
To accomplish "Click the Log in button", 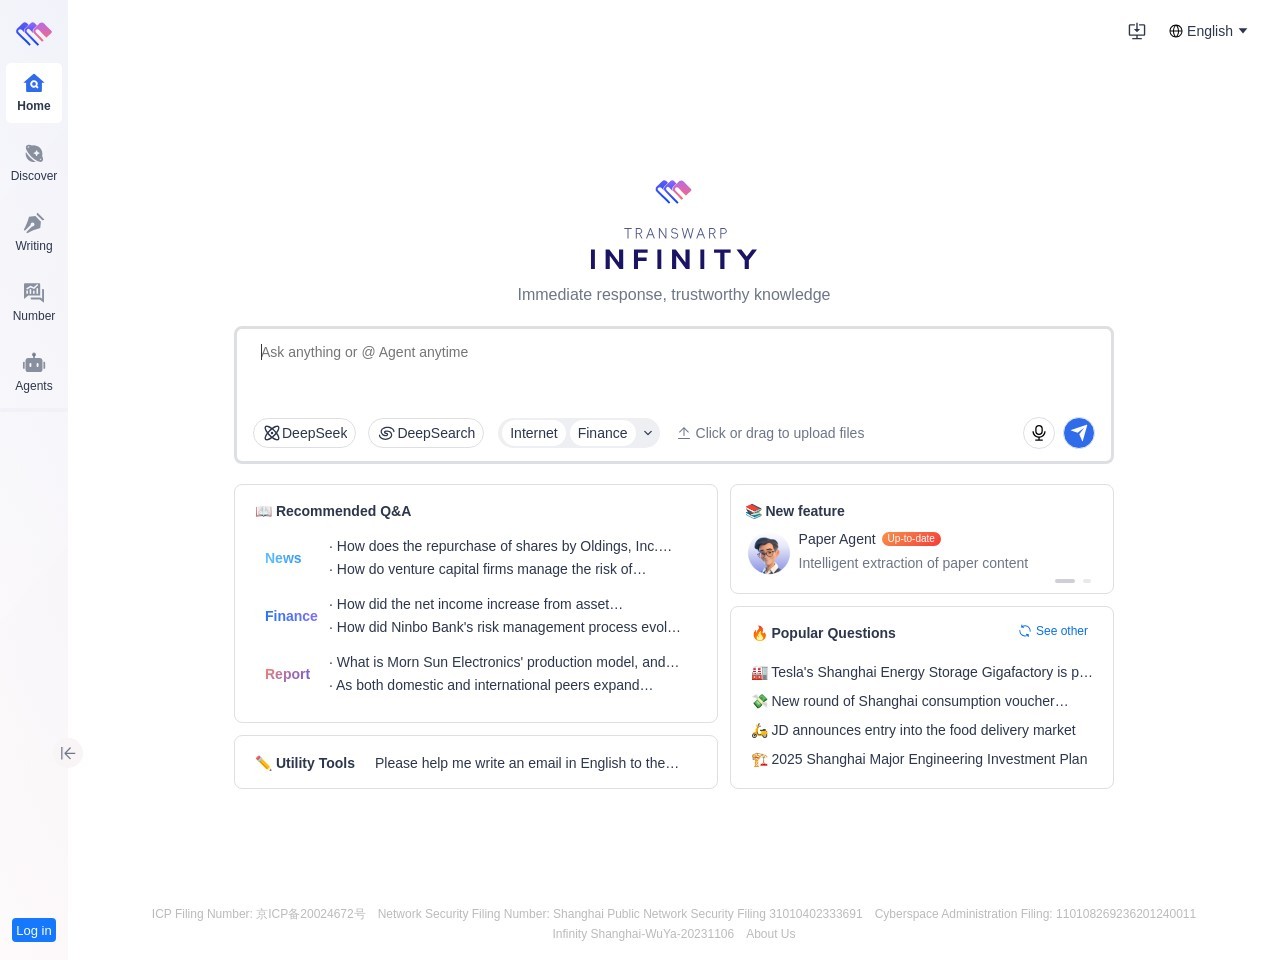I will [34, 930].
